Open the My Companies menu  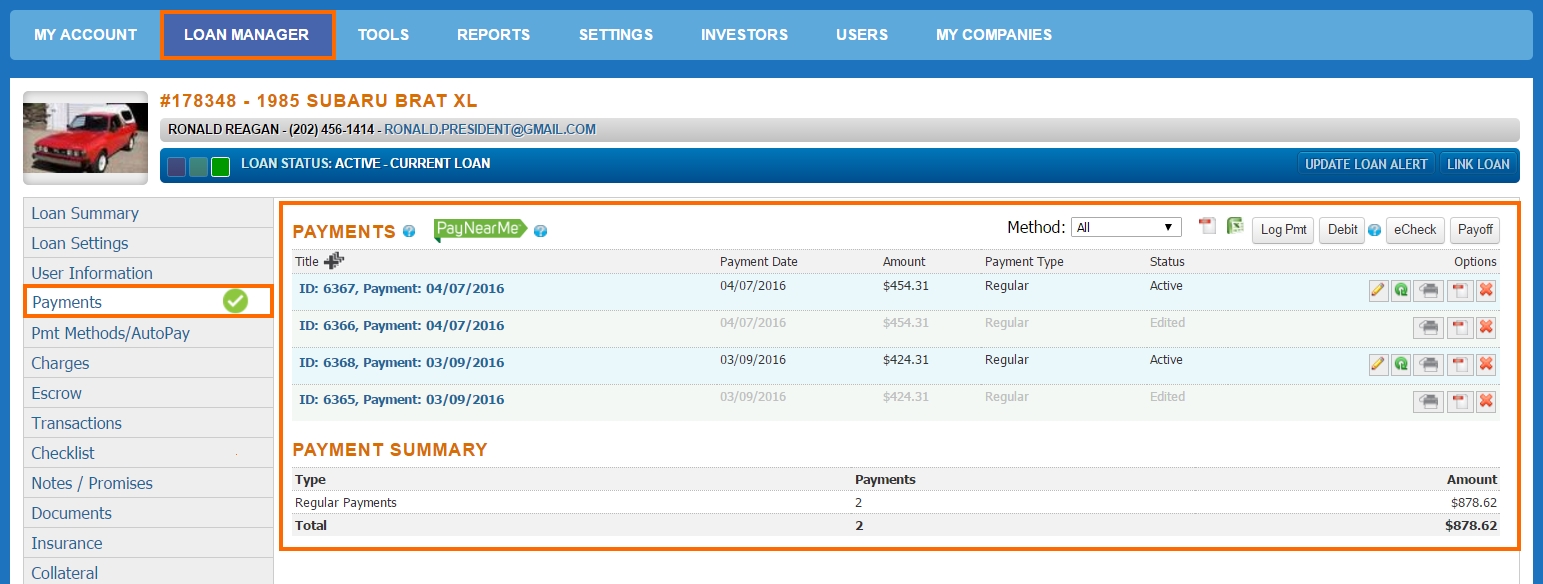pos(994,35)
